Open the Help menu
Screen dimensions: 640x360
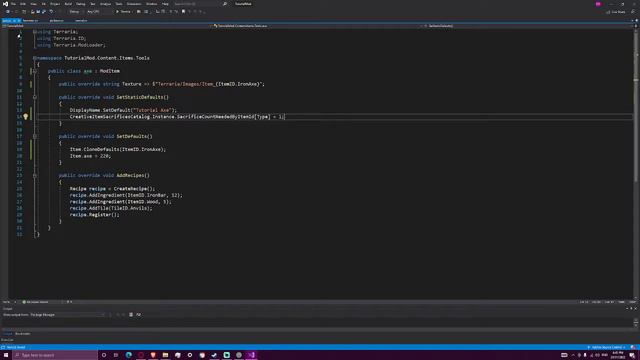point(165,4)
